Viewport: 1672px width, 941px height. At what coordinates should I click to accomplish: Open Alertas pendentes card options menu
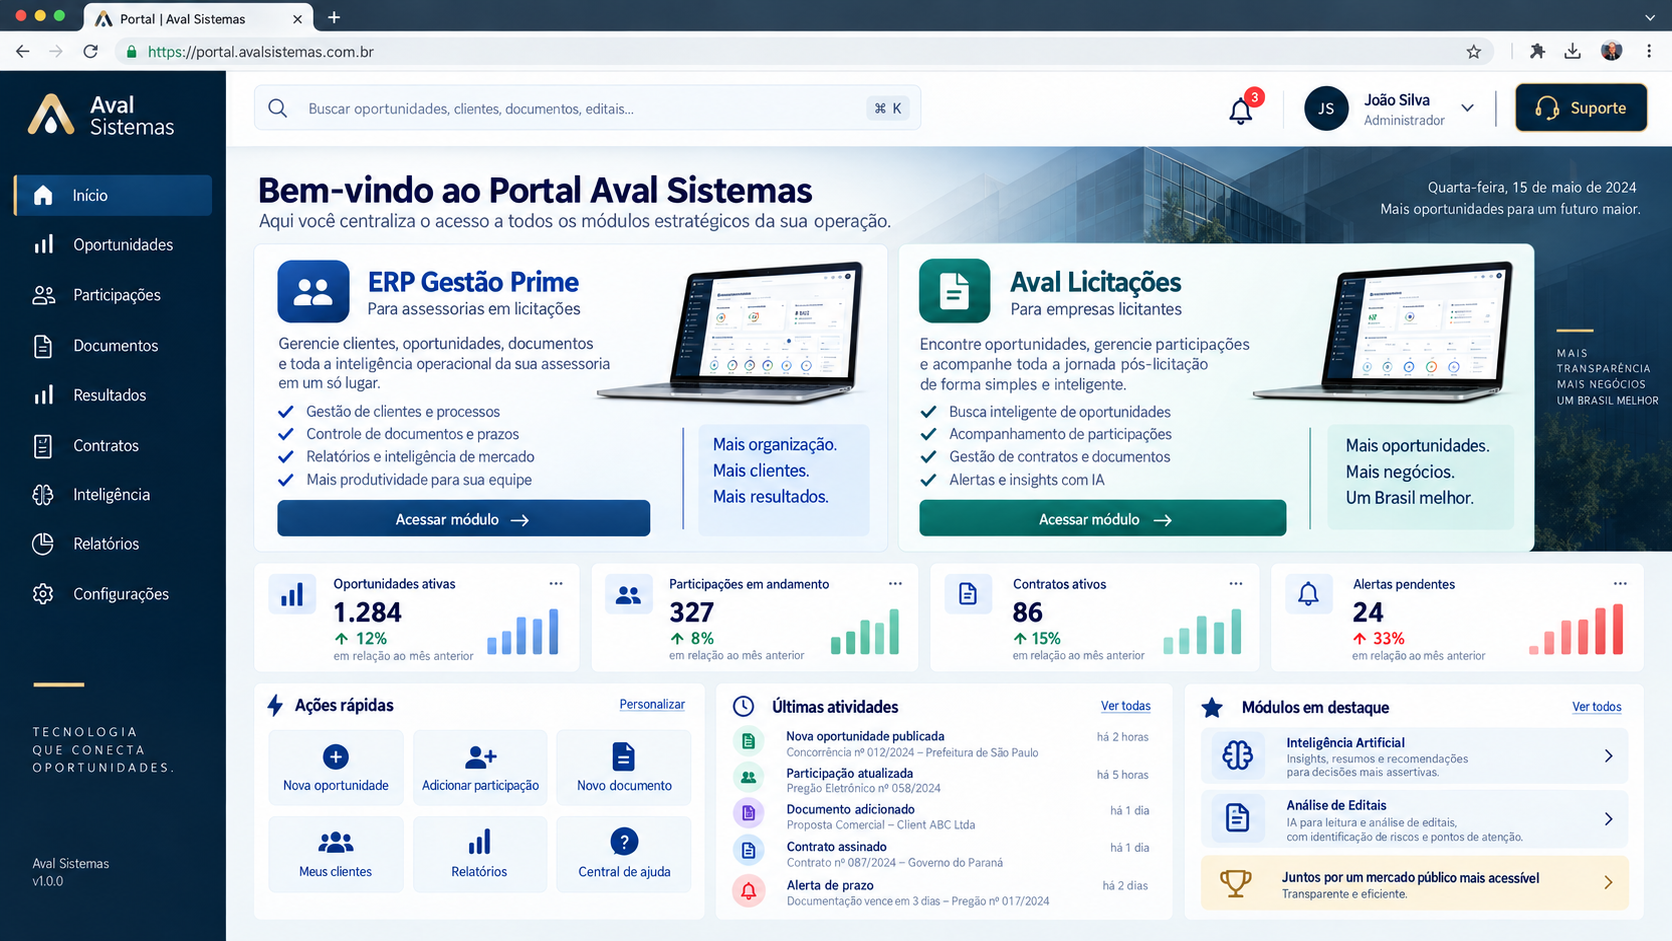(1620, 584)
